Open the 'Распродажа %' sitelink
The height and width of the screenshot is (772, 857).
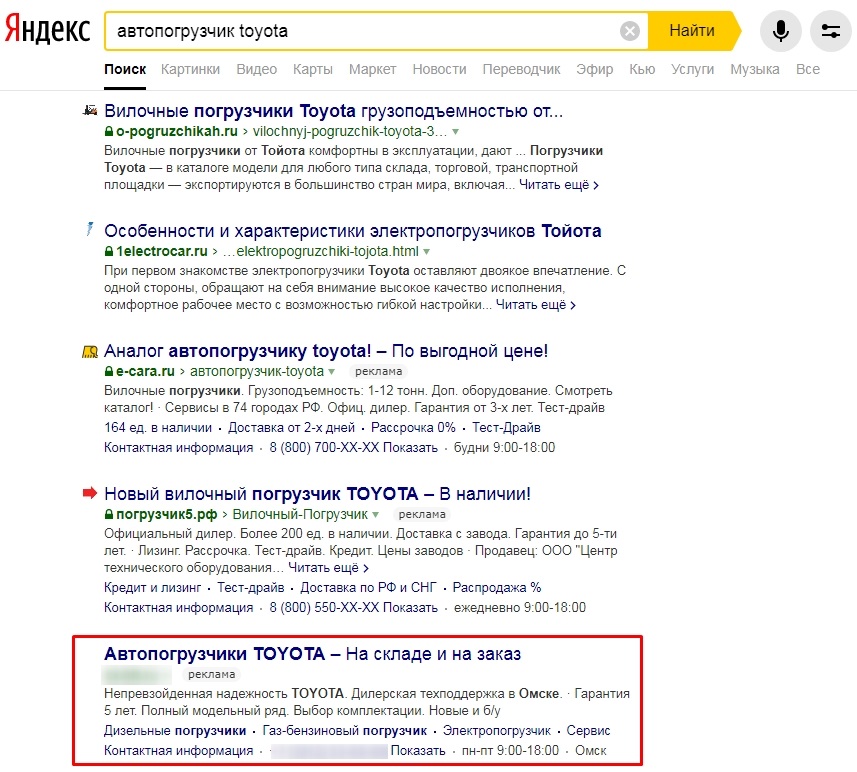coord(497,587)
